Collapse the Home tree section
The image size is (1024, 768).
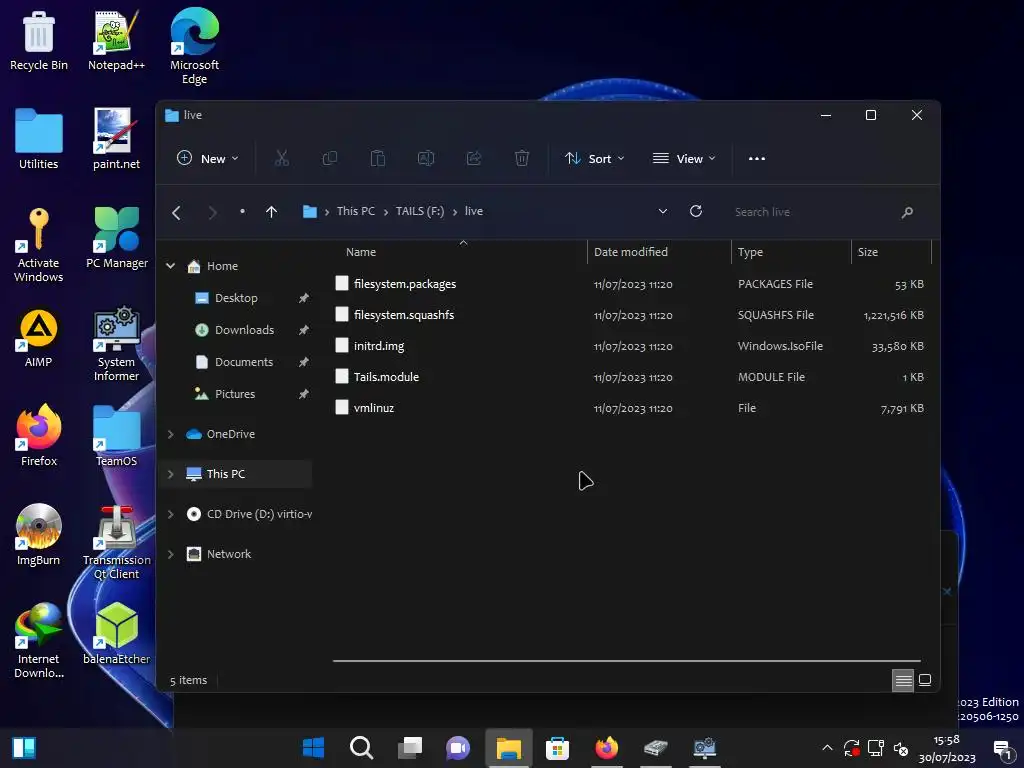[170, 266]
